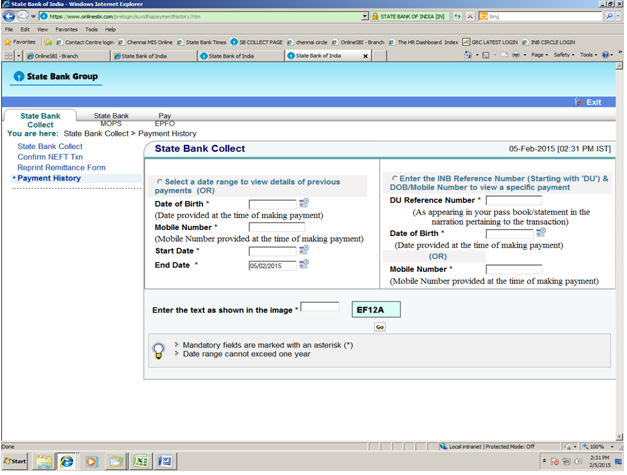Open the Confirm NEFT Txn link
Image resolution: width=627 pixels, height=475 pixels.
[50, 157]
